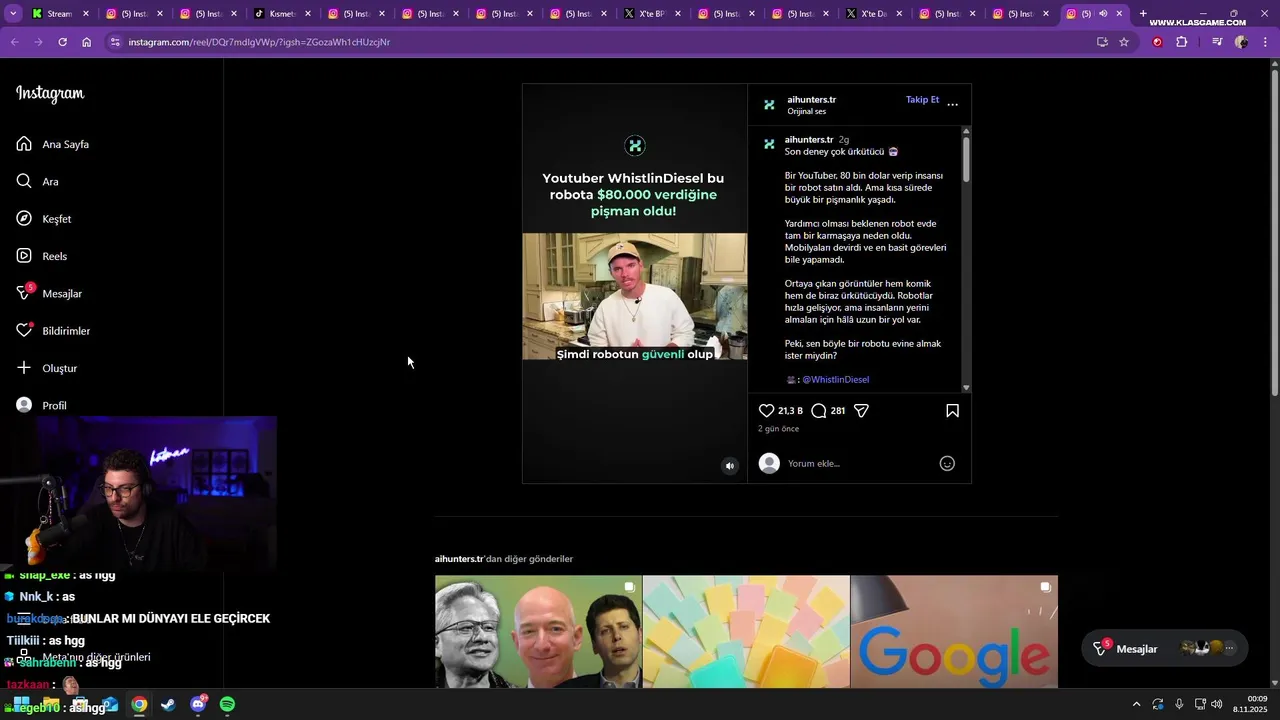View site information icon beside the URL
Viewport: 1280px width, 720px height.
point(115,42)
